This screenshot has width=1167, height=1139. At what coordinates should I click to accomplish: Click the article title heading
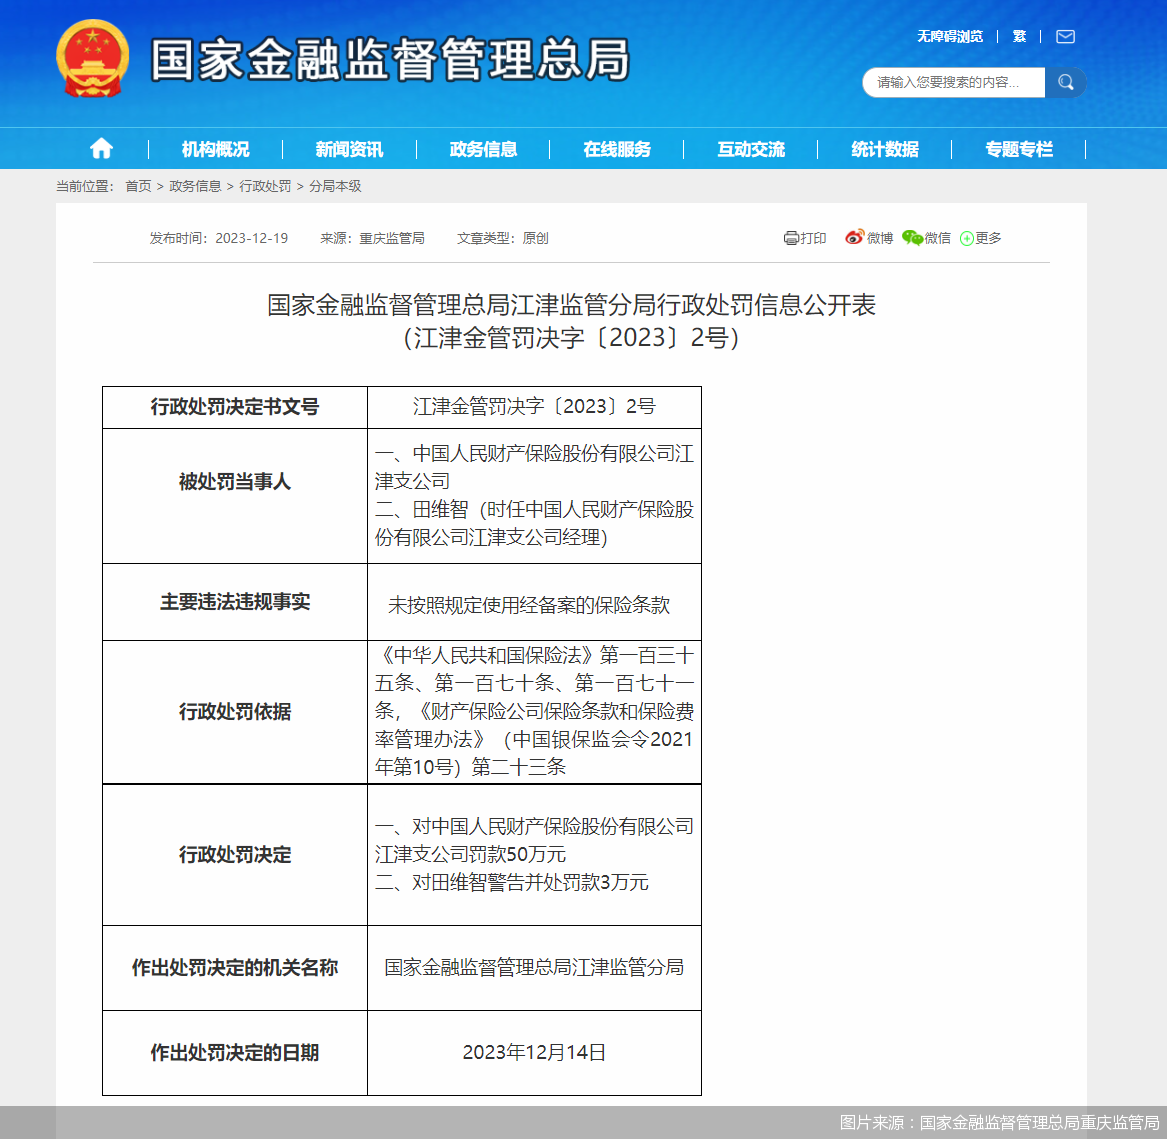(x=571, y=321)
